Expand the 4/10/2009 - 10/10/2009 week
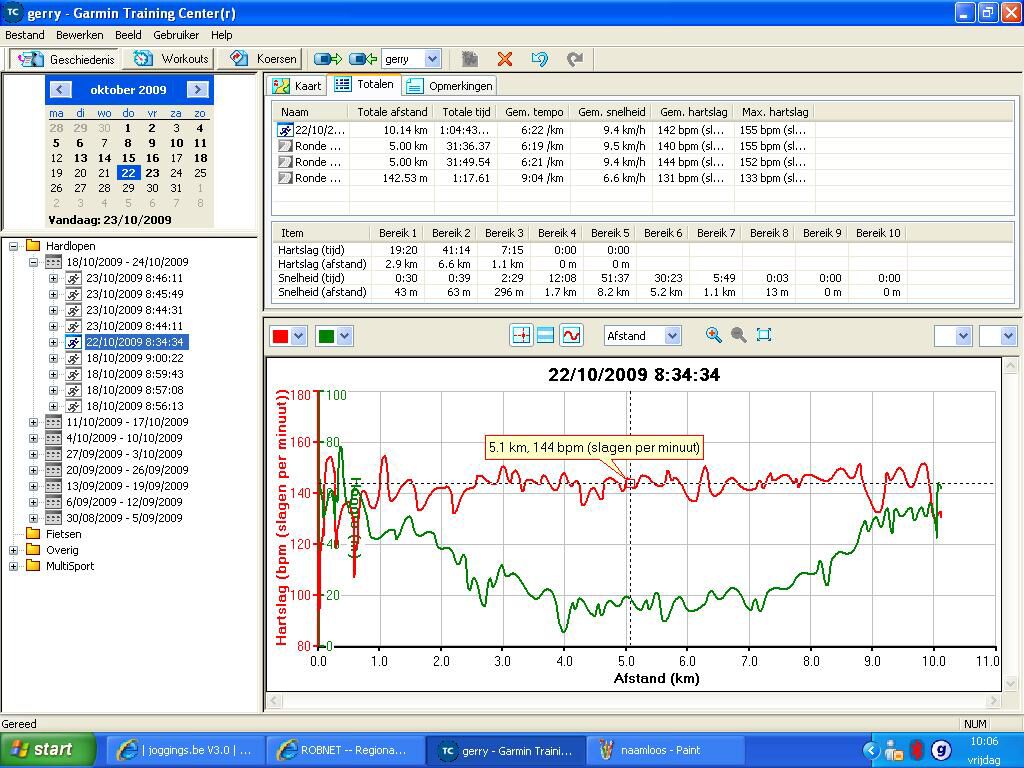Image resolution: width=1024 pixels, height=768 pixels. (33, 438)
